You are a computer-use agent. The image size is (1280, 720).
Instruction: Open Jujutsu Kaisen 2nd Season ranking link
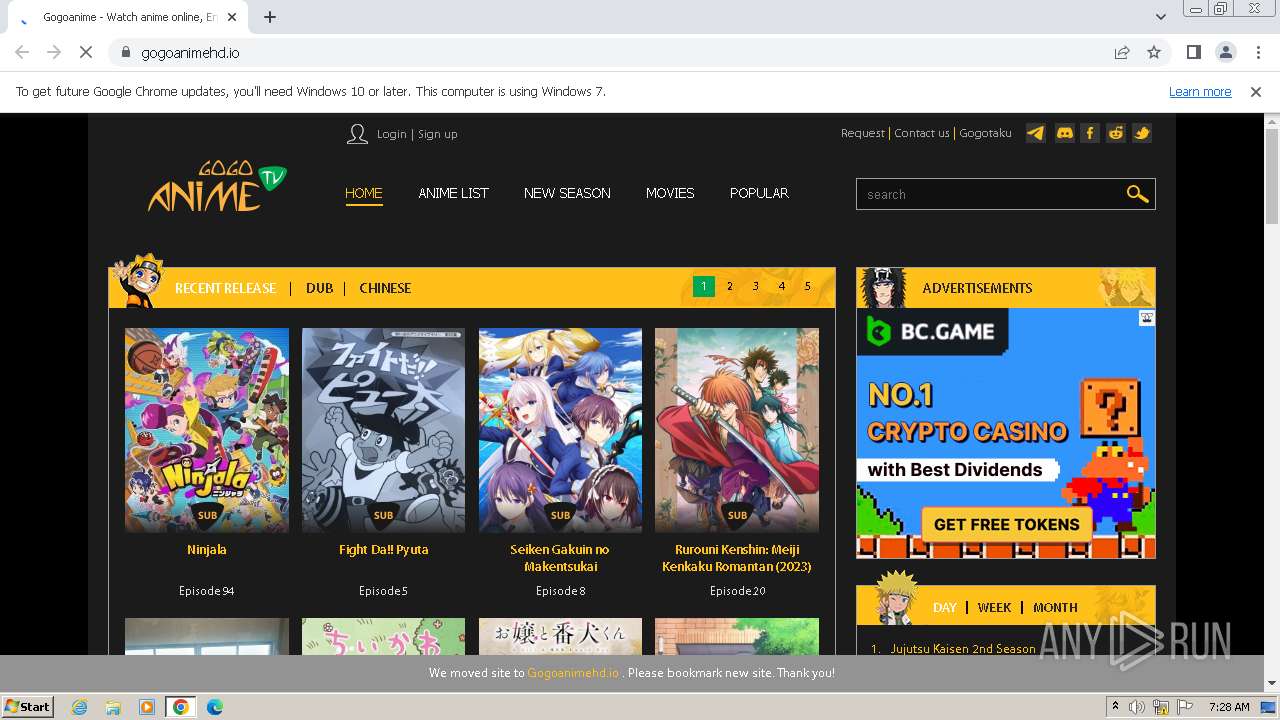tap(963, 649)
